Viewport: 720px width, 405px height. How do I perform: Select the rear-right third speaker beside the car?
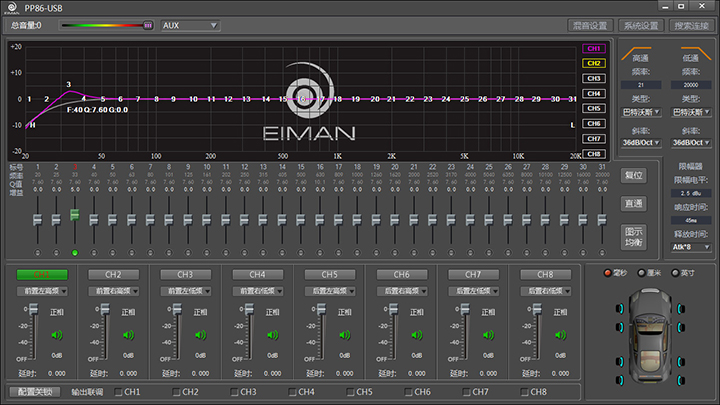click(681, 362)
